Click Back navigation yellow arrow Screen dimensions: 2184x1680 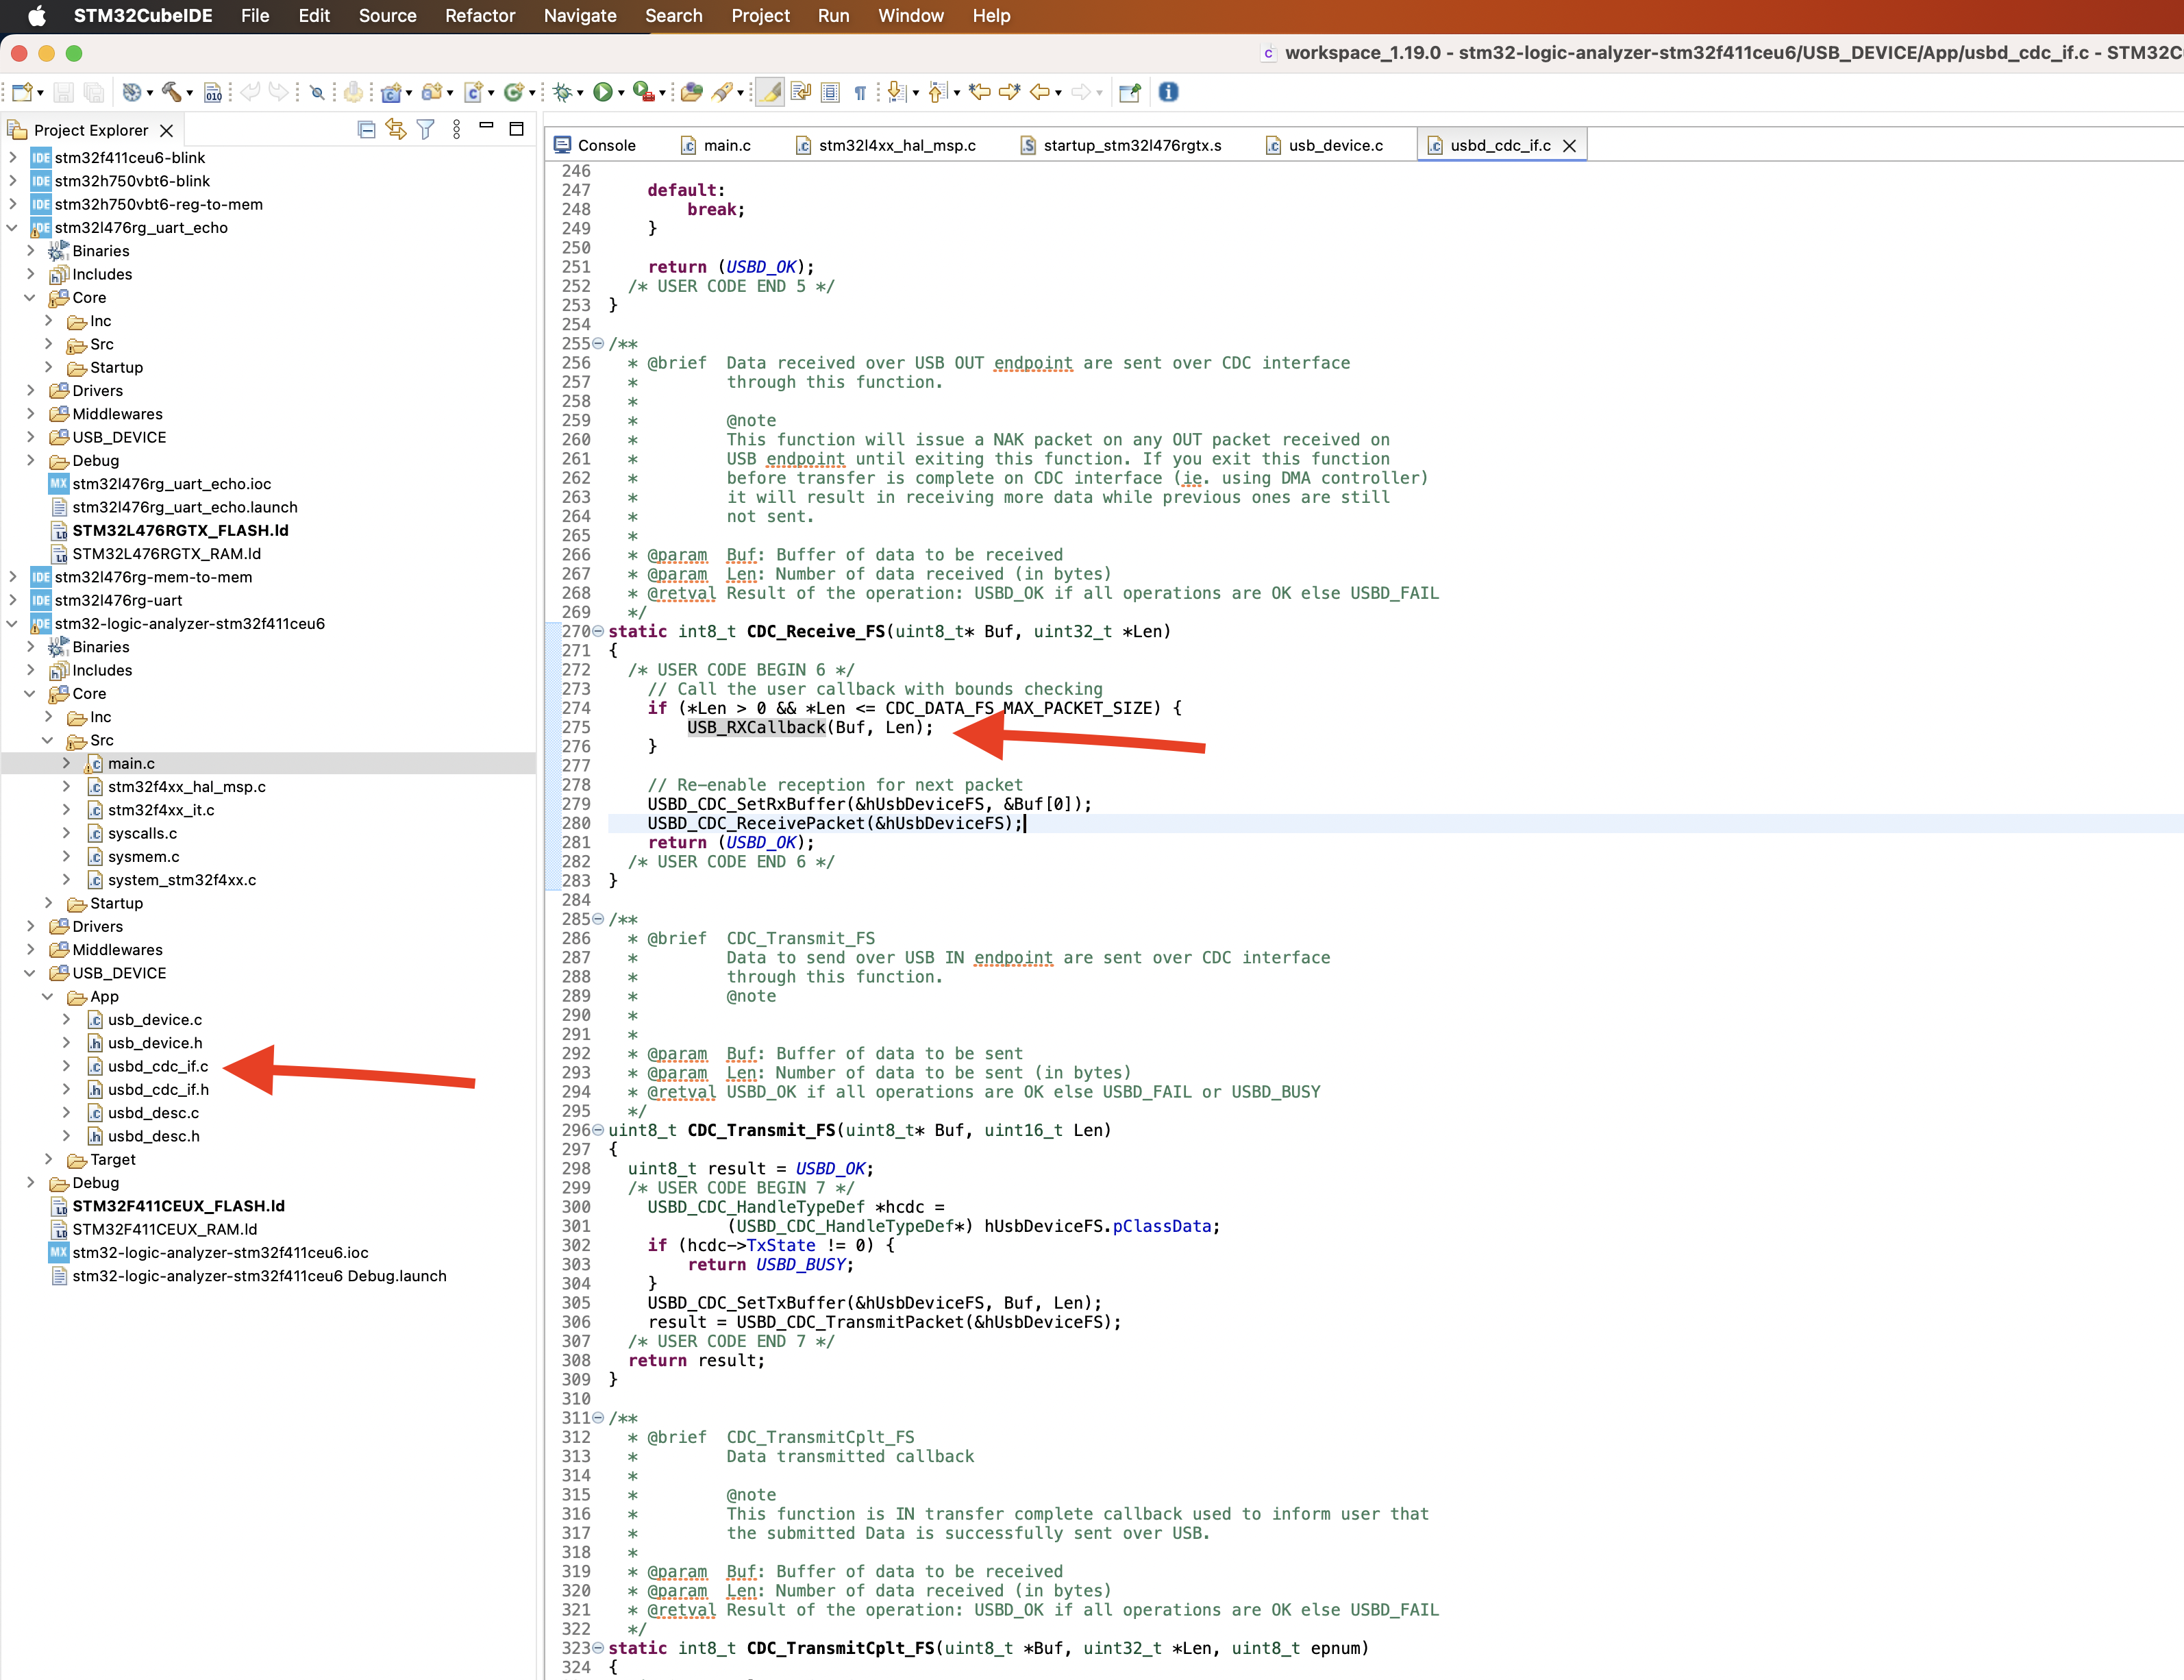point(1040,92)
